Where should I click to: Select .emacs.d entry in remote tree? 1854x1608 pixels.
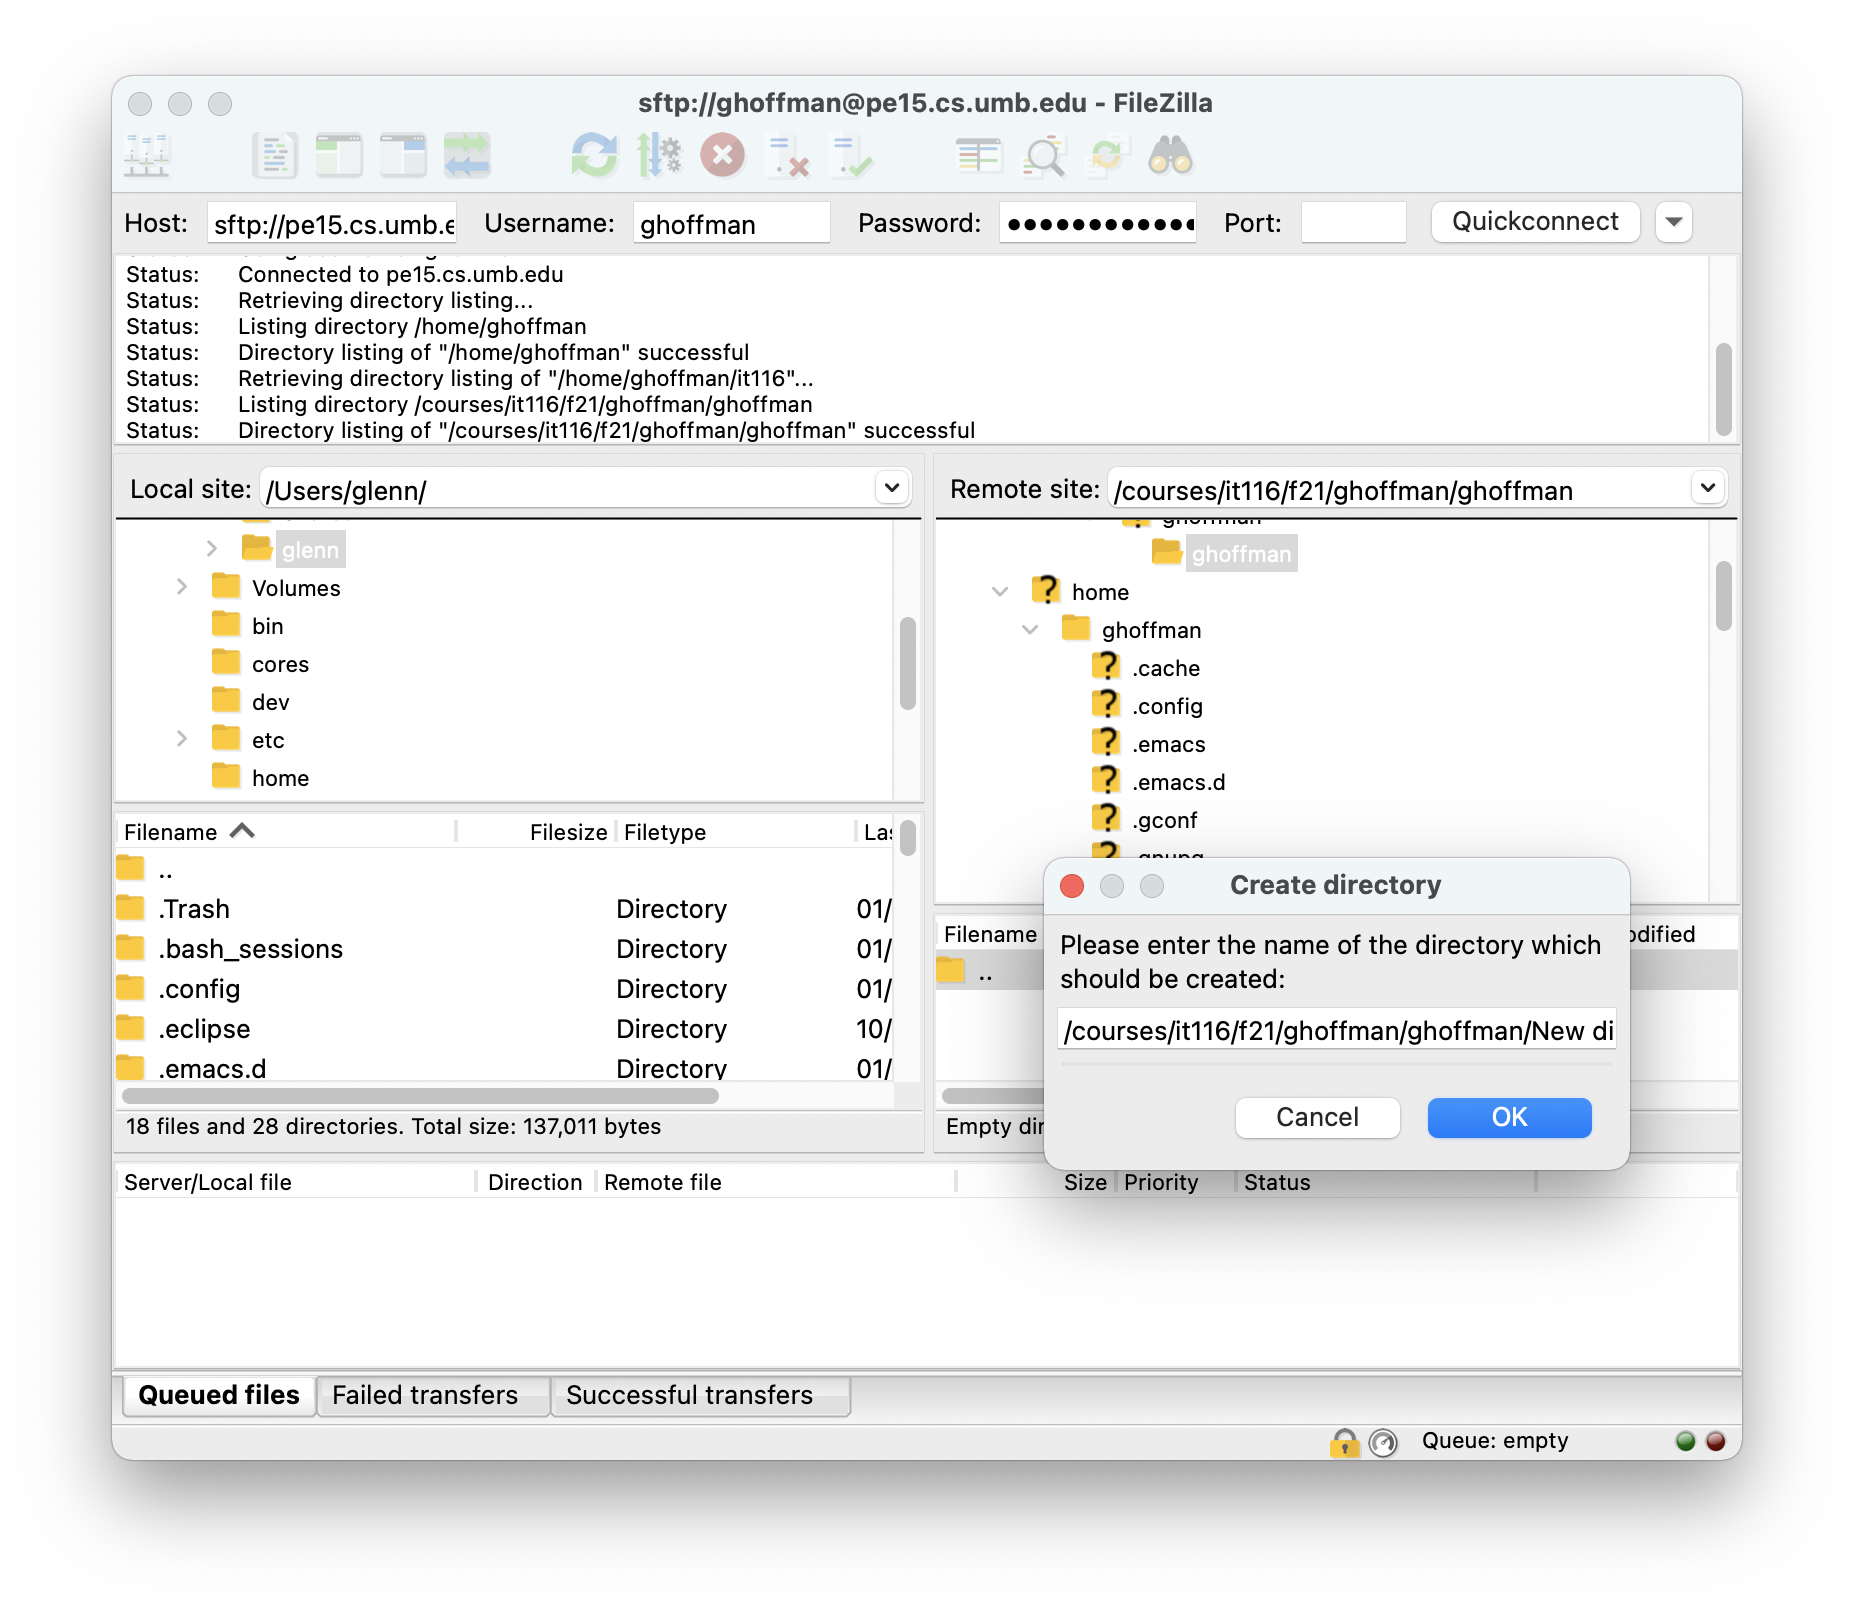pyautogui.click(x=1158, y=782)
